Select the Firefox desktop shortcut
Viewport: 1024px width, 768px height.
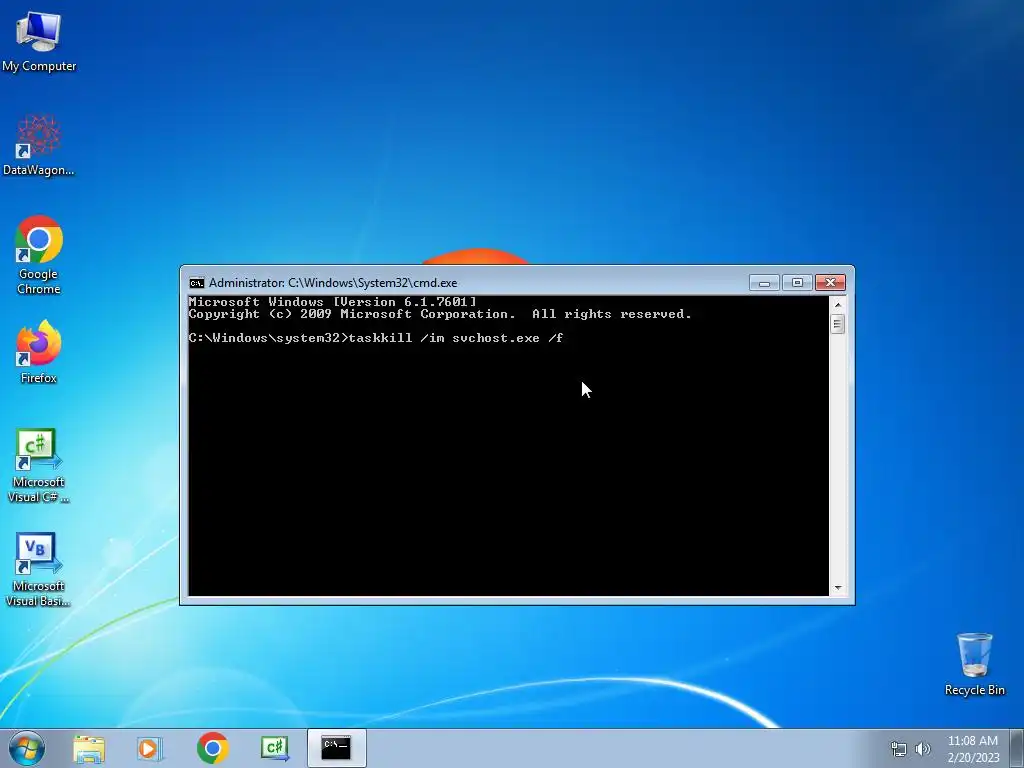click(x=39, y=351)
